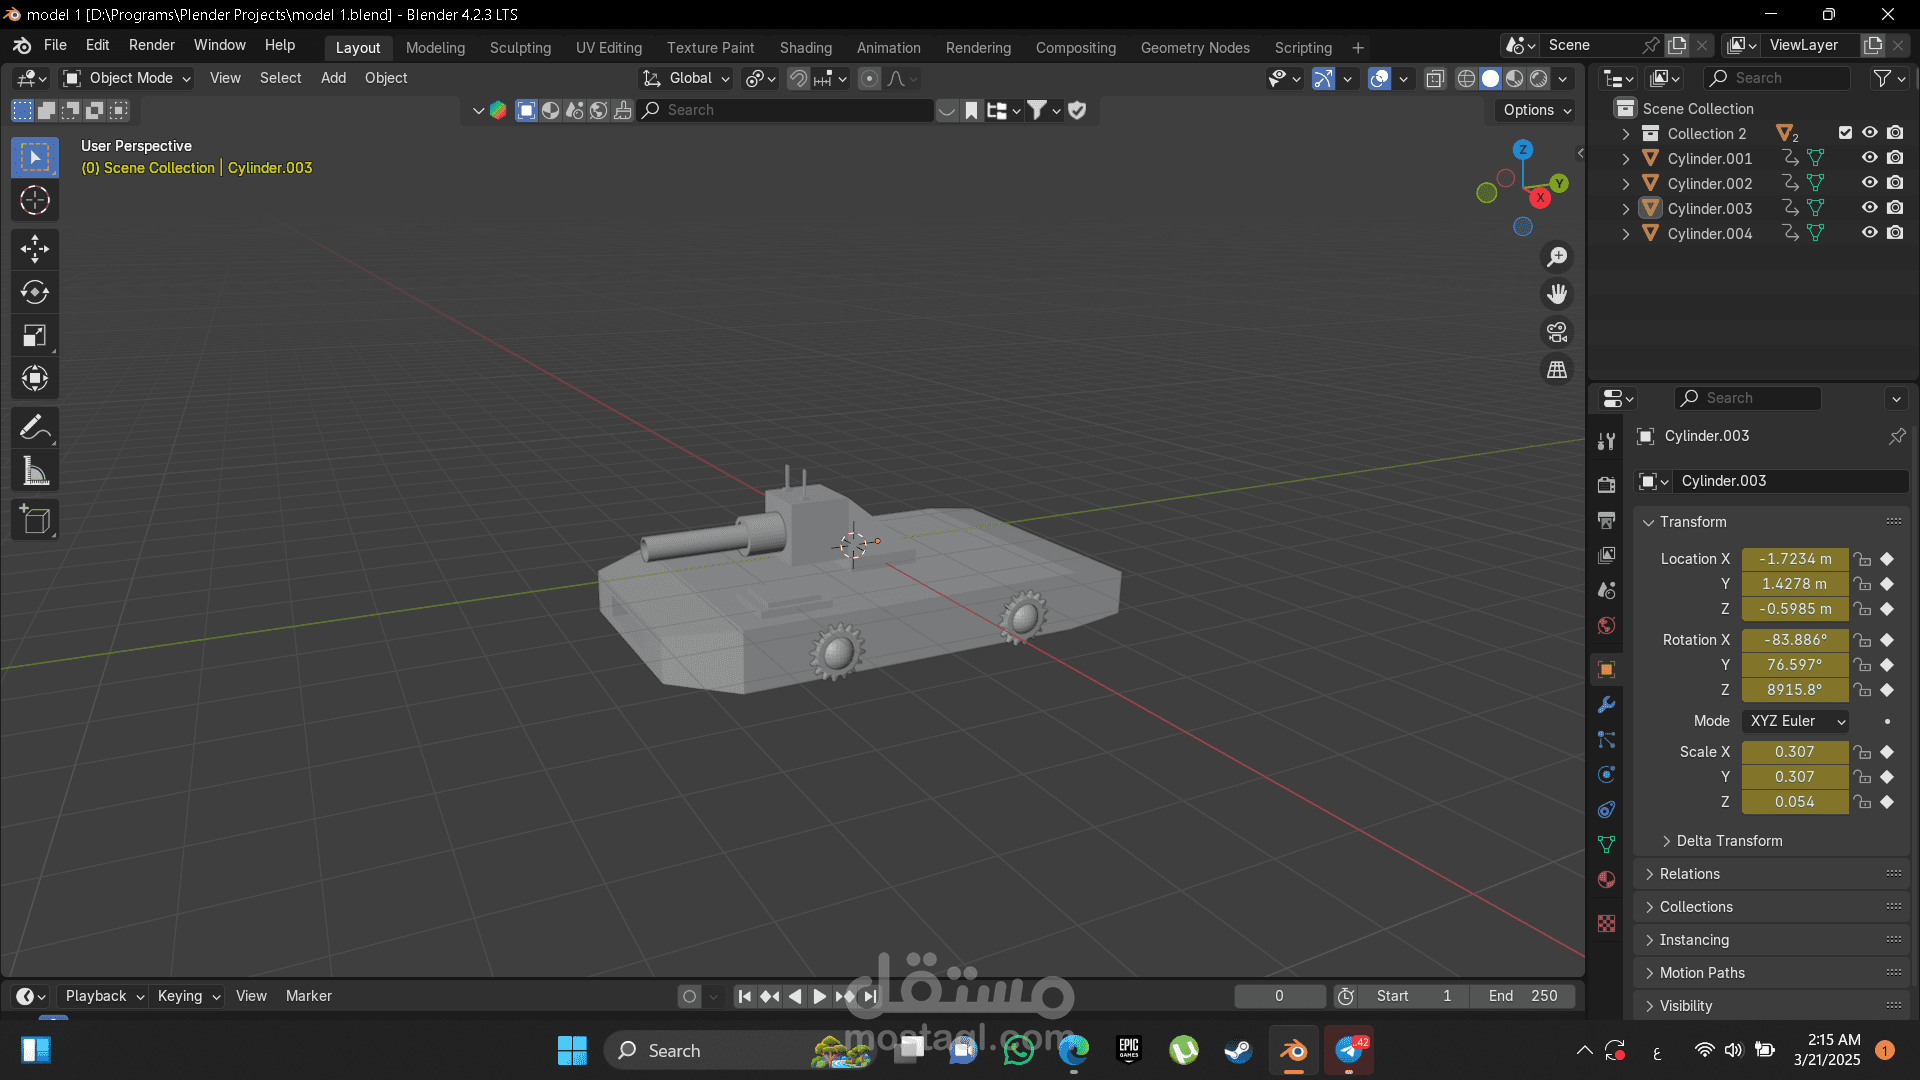Hide Cylinder.002 in the viewport
Image resolution: width=1920 pixels, height=1080 pixels.
tap(1869, 183)
